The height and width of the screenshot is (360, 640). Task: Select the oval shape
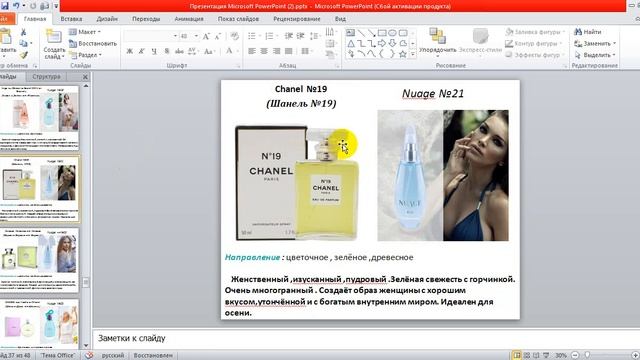pos(392,33)
